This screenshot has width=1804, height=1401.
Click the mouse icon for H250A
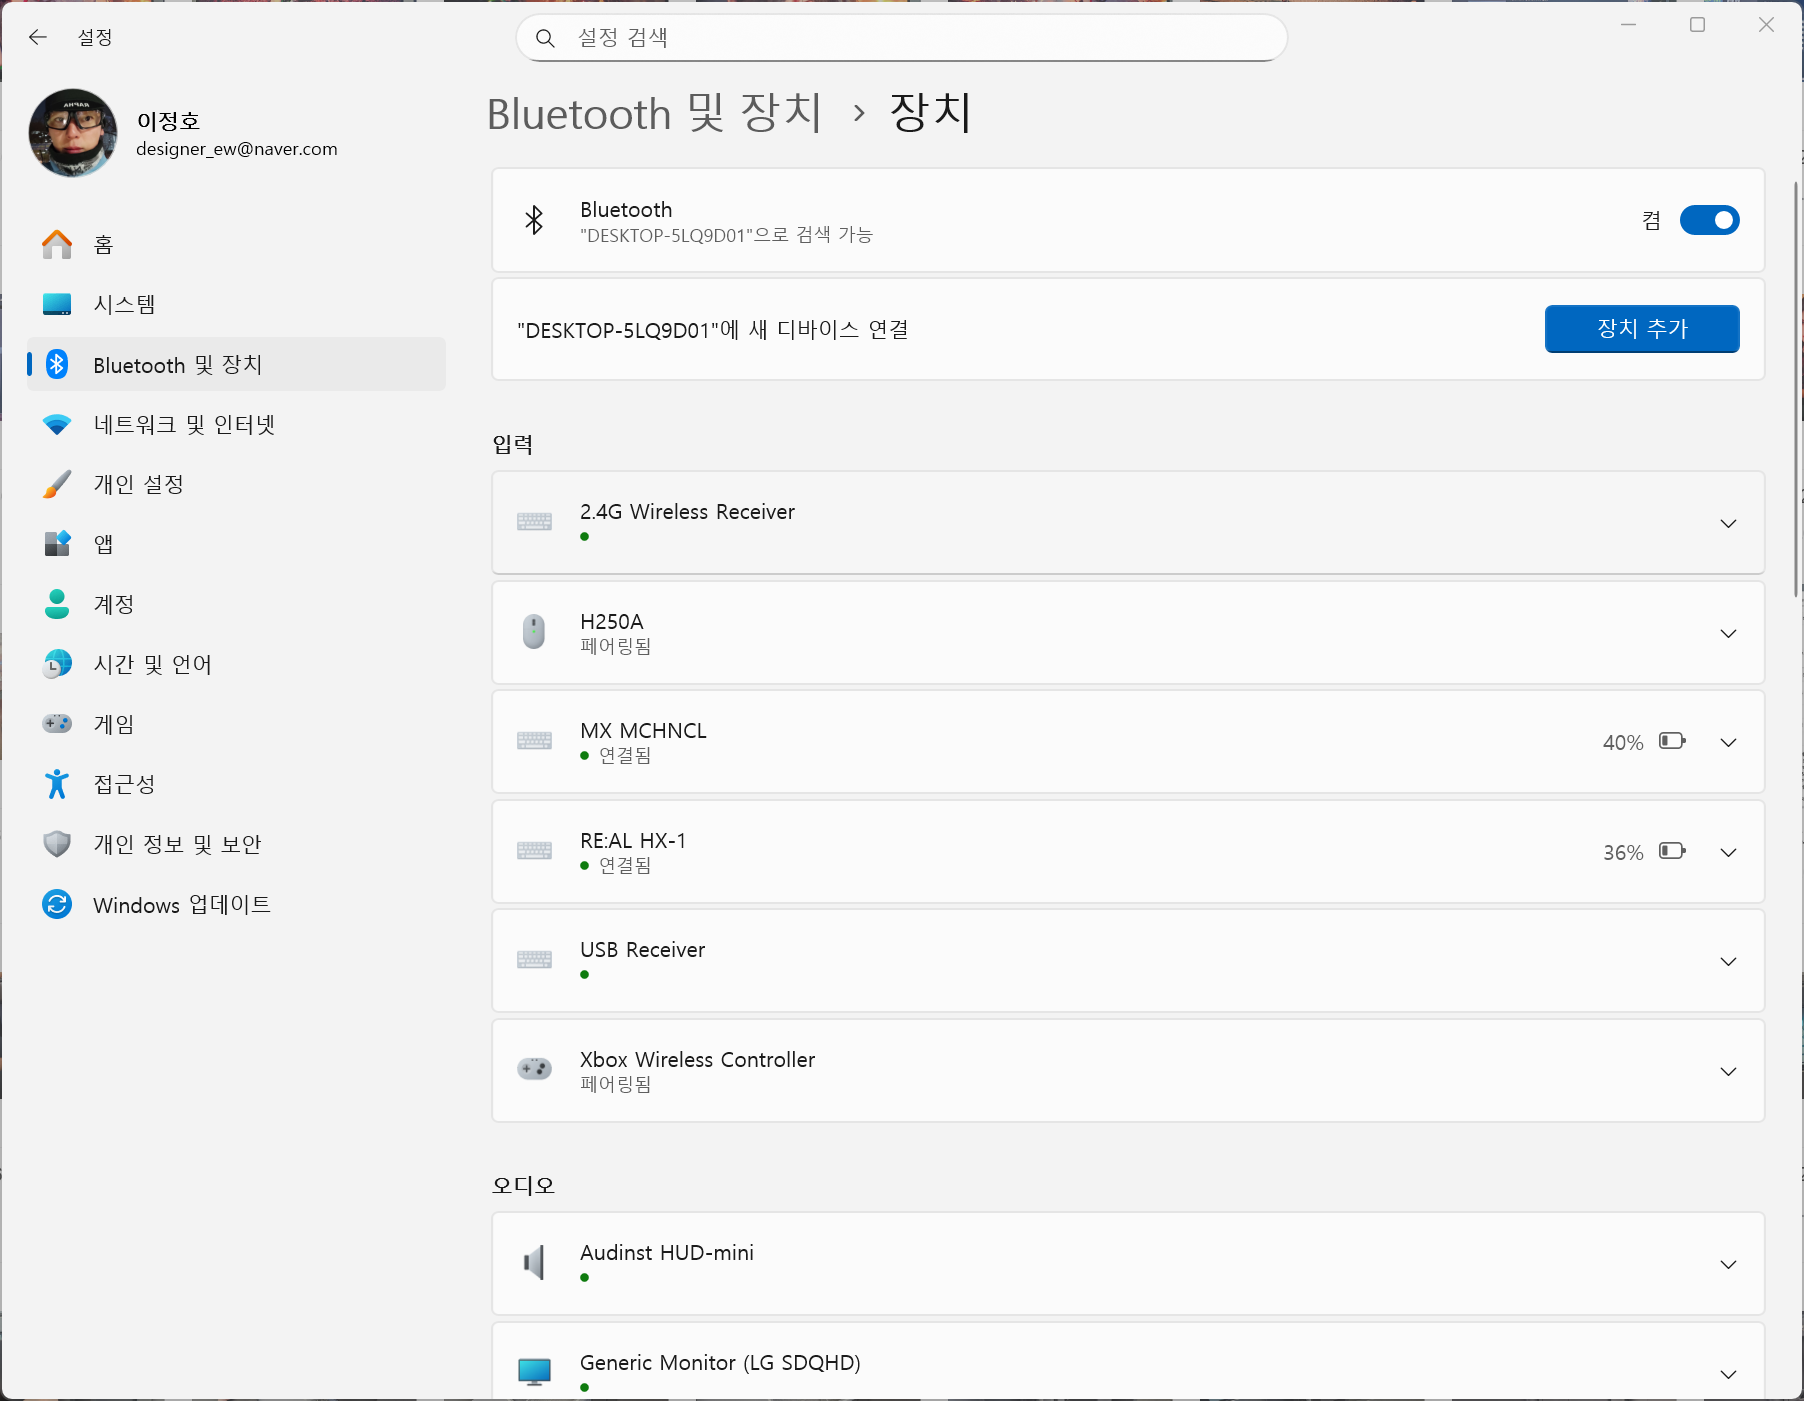tap(534, 632)
